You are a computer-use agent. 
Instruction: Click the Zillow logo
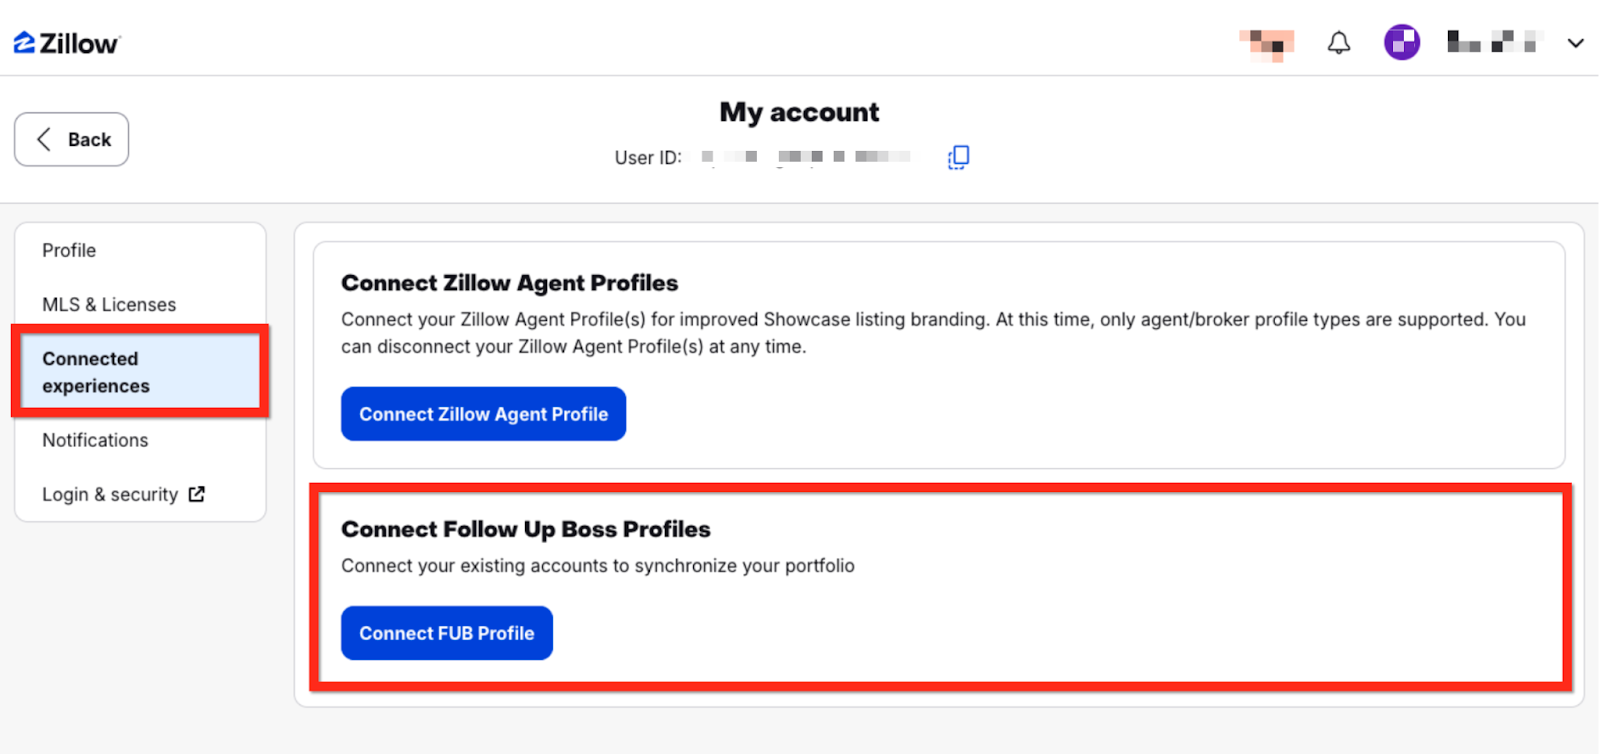[66, 43]
